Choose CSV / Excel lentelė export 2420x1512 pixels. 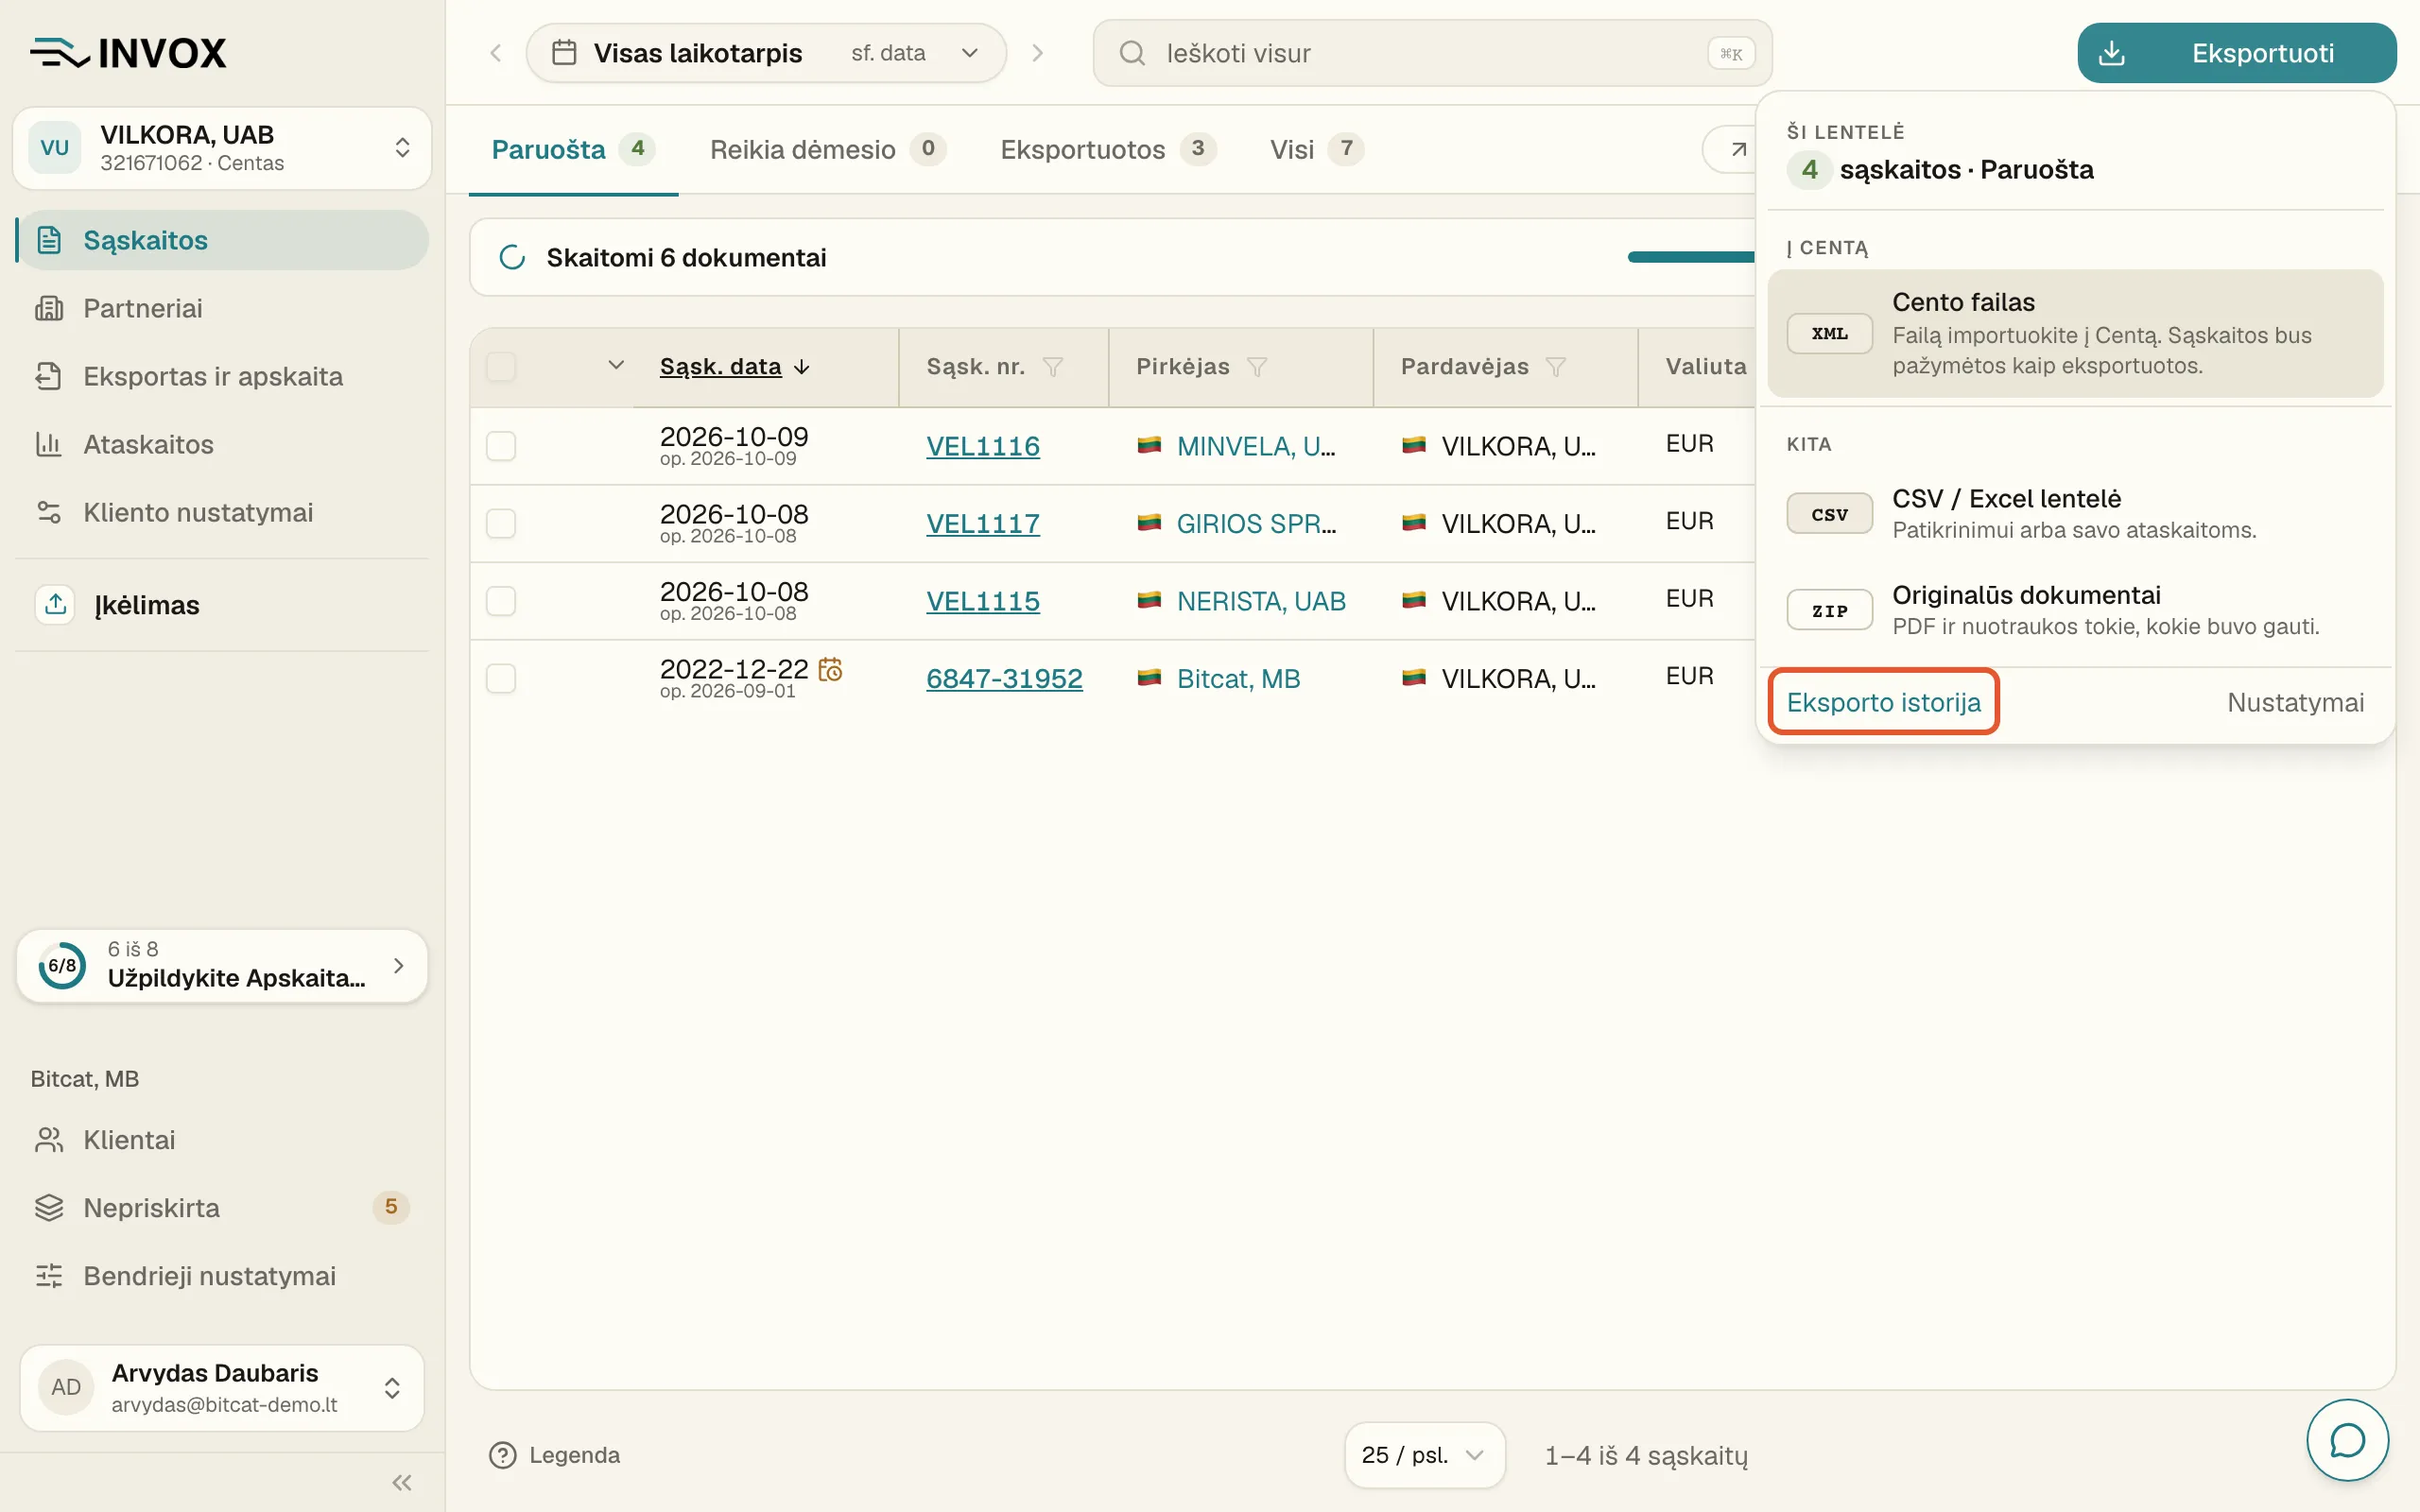click(2075, 513)
